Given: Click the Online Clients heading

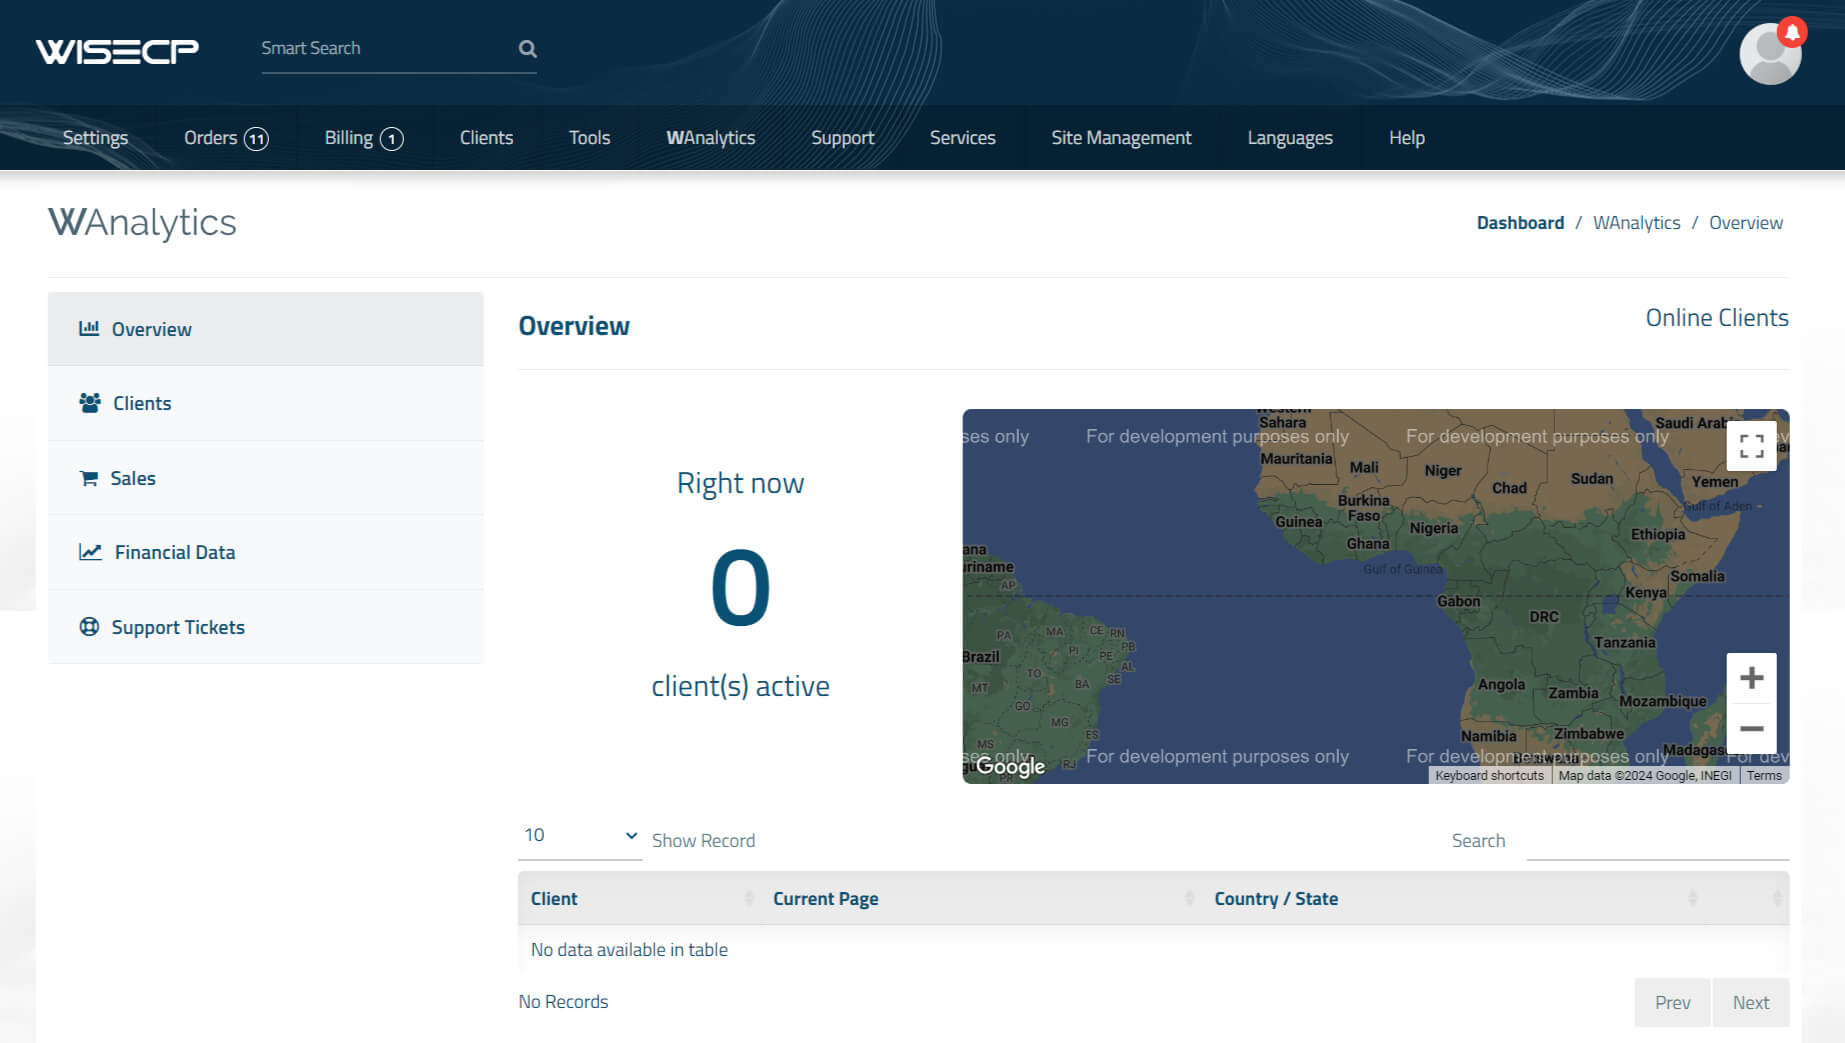Looking at the screenshot, I should click(1717, 318).
